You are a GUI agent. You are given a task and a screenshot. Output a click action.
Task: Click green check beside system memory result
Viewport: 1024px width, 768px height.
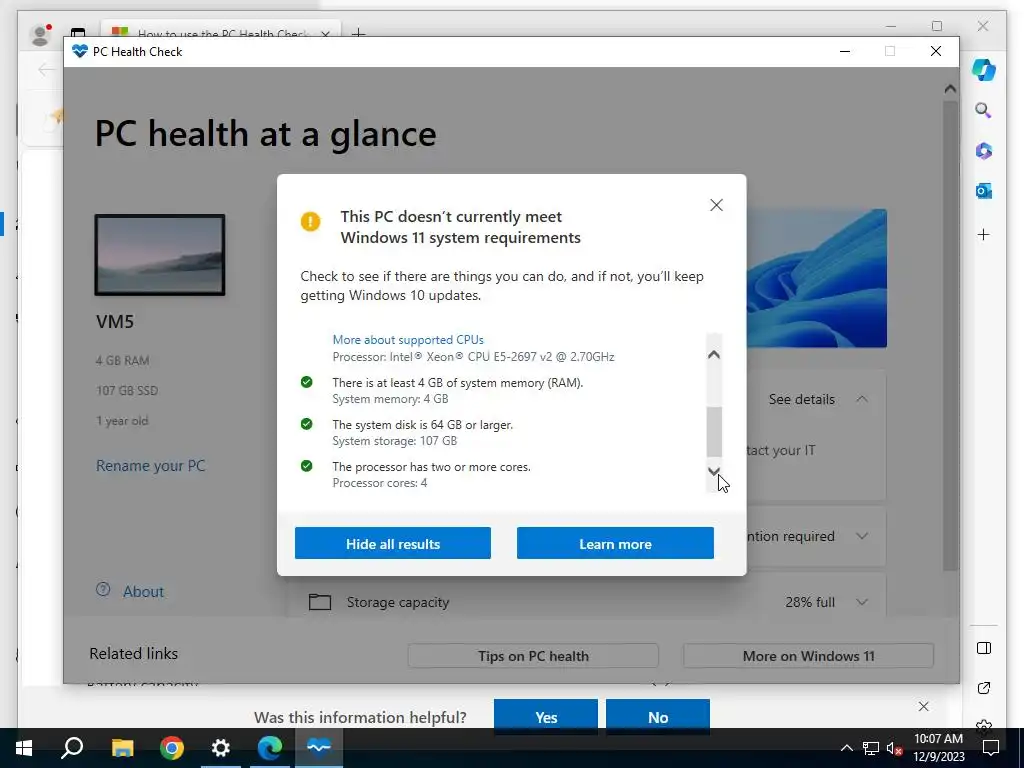[306, 382]
